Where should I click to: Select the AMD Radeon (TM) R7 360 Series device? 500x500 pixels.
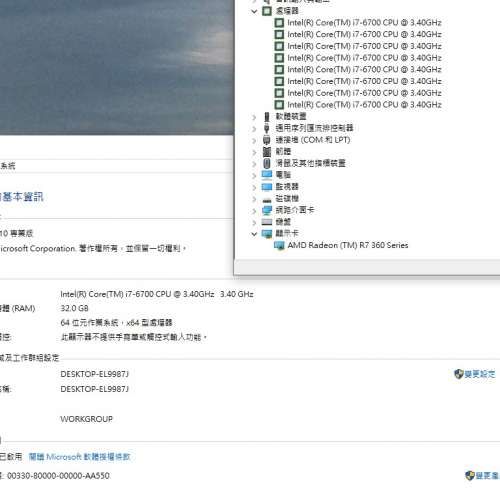pos(348,245)
